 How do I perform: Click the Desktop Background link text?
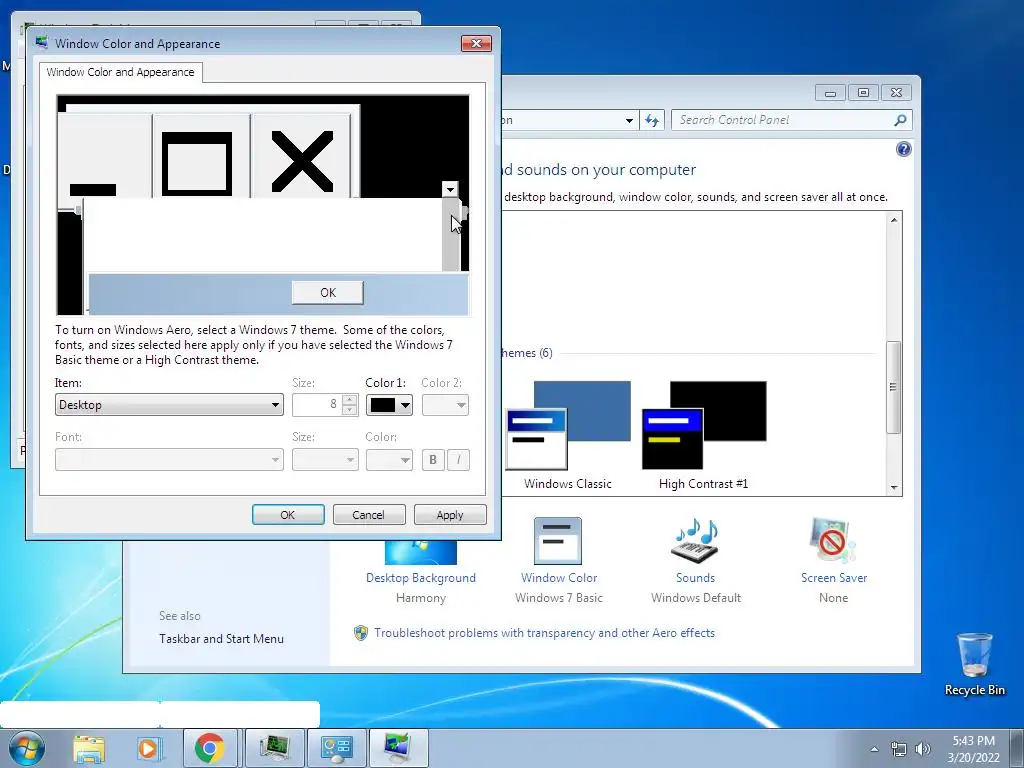(421, 578)
